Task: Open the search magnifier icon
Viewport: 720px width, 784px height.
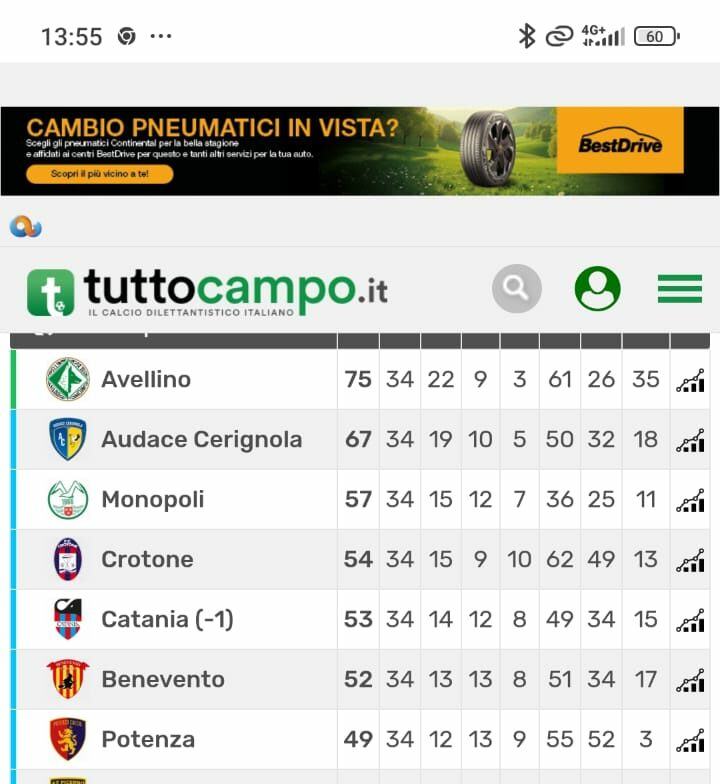Action: coord(516,288)
